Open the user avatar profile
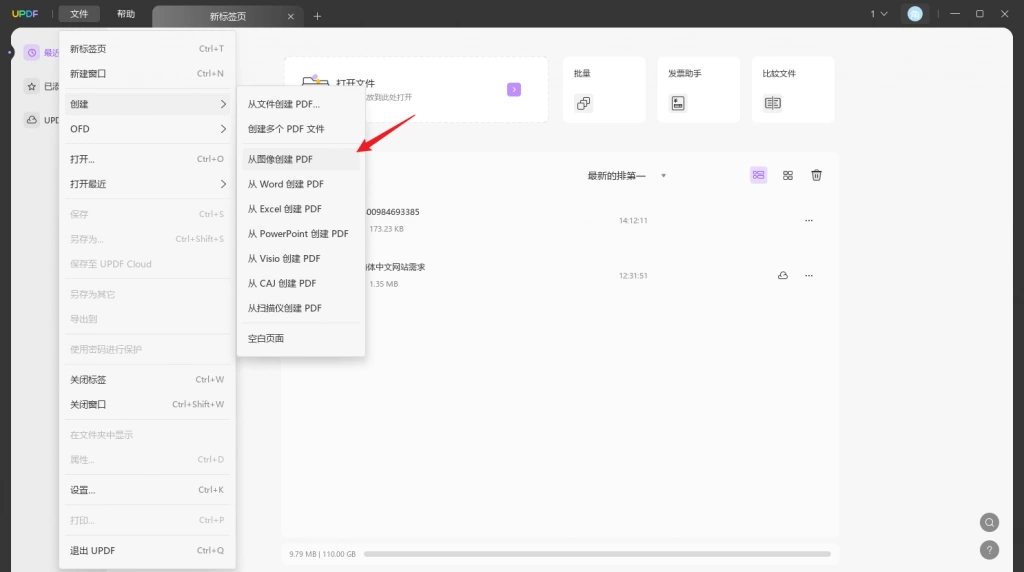Viewport: 1024px width, 572px height. point(915,14)
